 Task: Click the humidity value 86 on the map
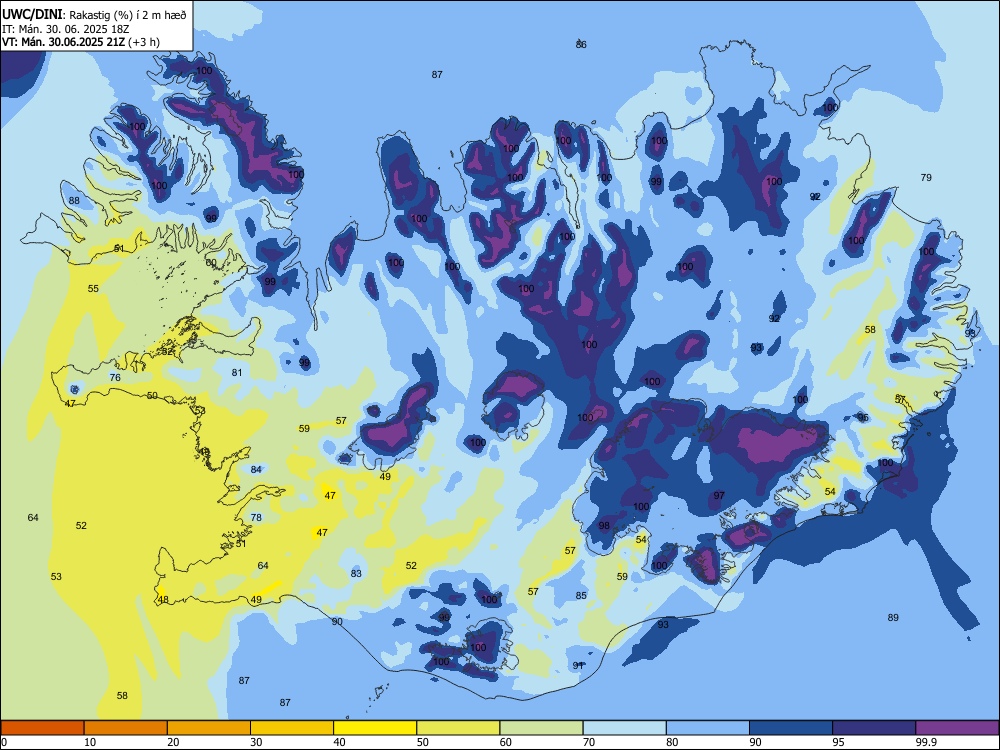click(581, 45)
